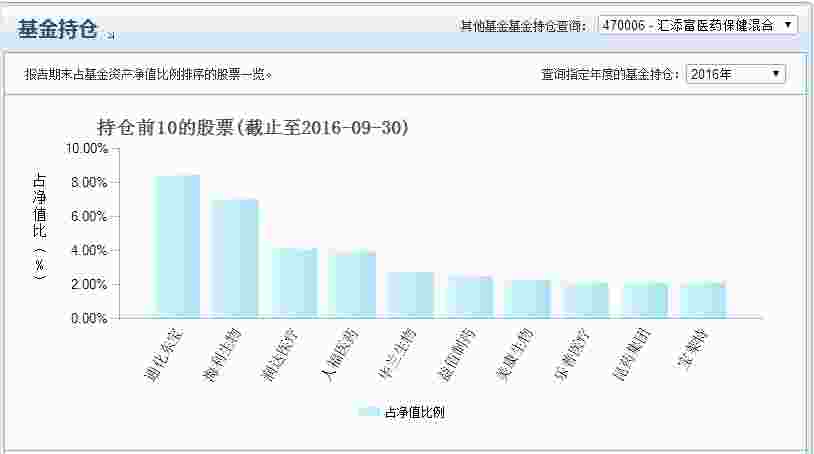Click the 人福医药 bar
The image size is (814, 454).
click(x=352, y=284)
